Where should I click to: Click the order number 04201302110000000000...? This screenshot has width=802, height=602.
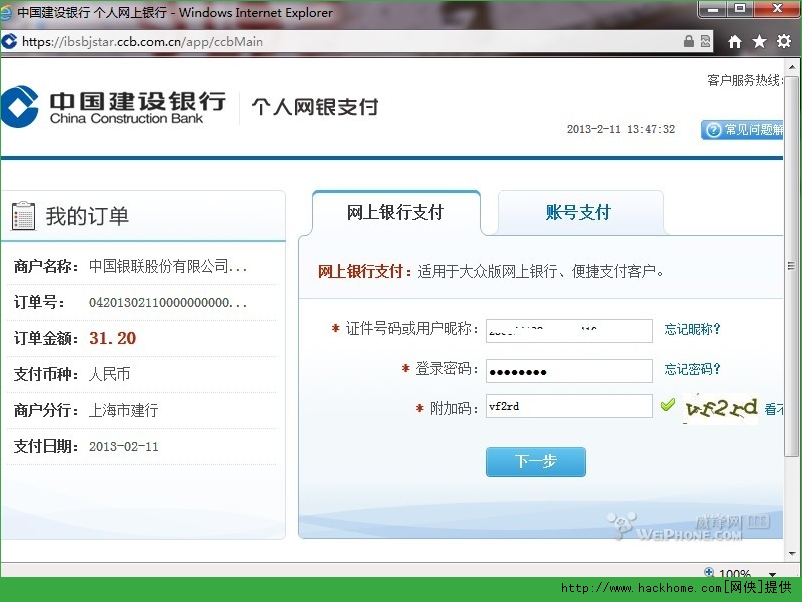tap(168, 302)
